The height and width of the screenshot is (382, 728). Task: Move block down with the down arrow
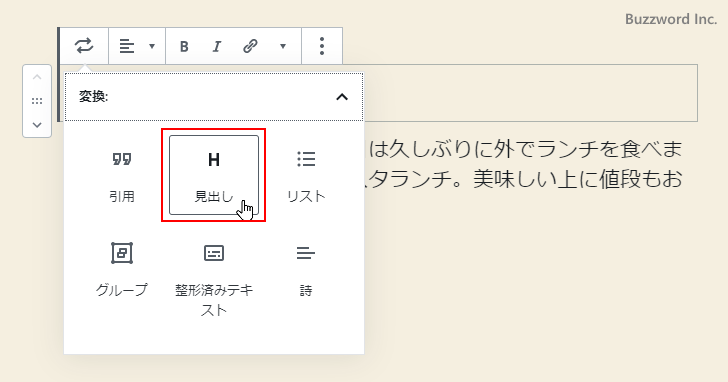[37, 125]
